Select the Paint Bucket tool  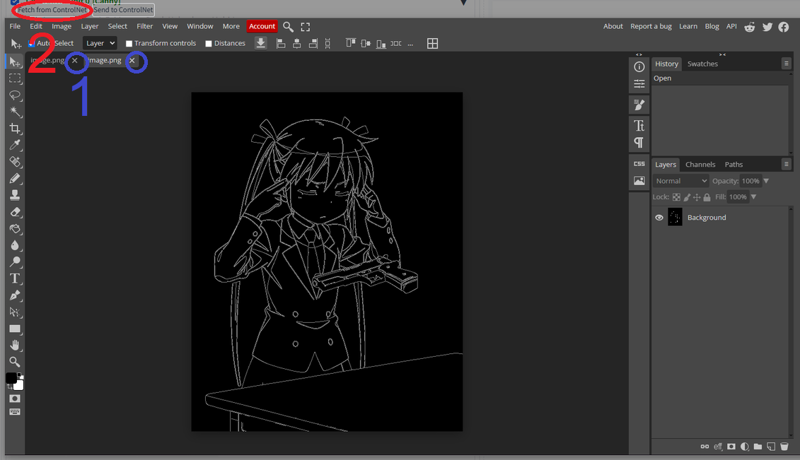click(15, 228)
